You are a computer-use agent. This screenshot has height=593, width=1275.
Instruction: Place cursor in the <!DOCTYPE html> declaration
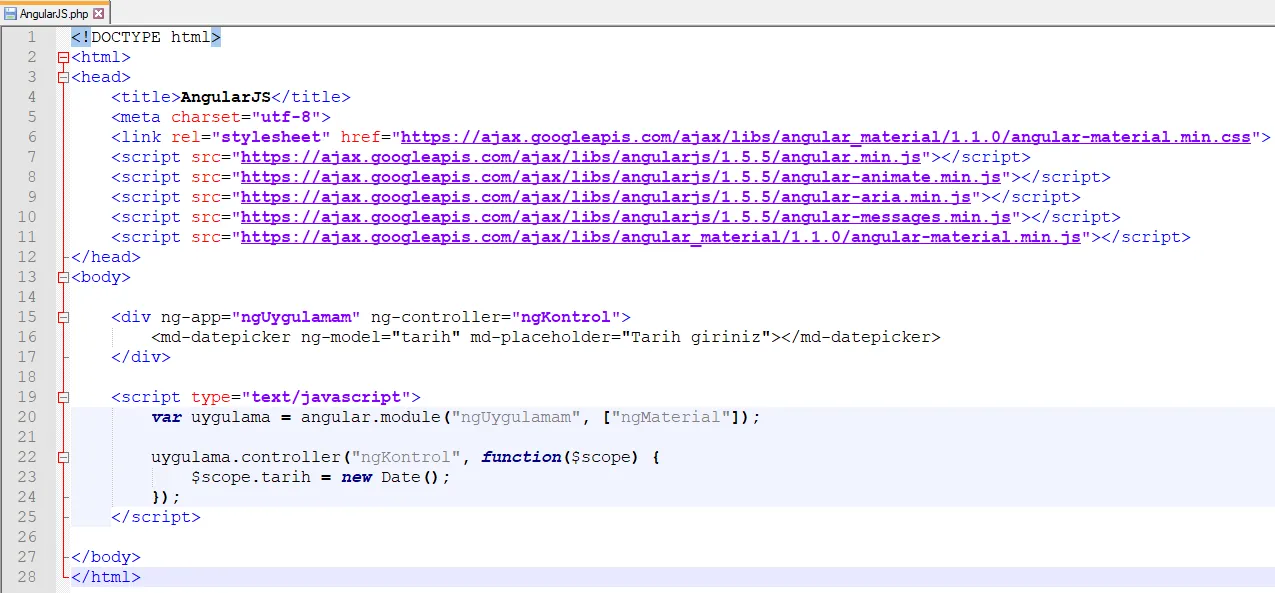(x=146, y=37)
